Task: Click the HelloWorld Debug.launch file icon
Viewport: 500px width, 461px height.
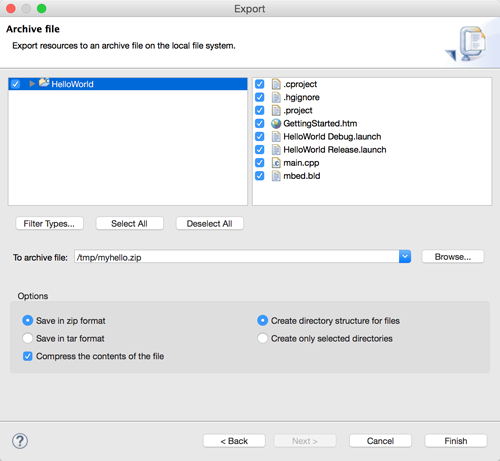Action: 276,137
